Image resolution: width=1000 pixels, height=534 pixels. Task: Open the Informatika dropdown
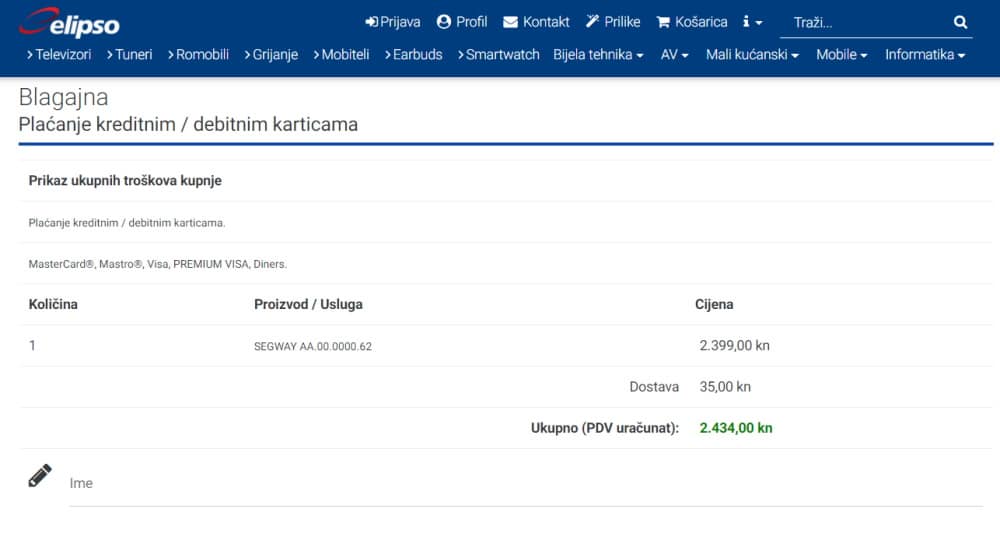tap(924, 55)
